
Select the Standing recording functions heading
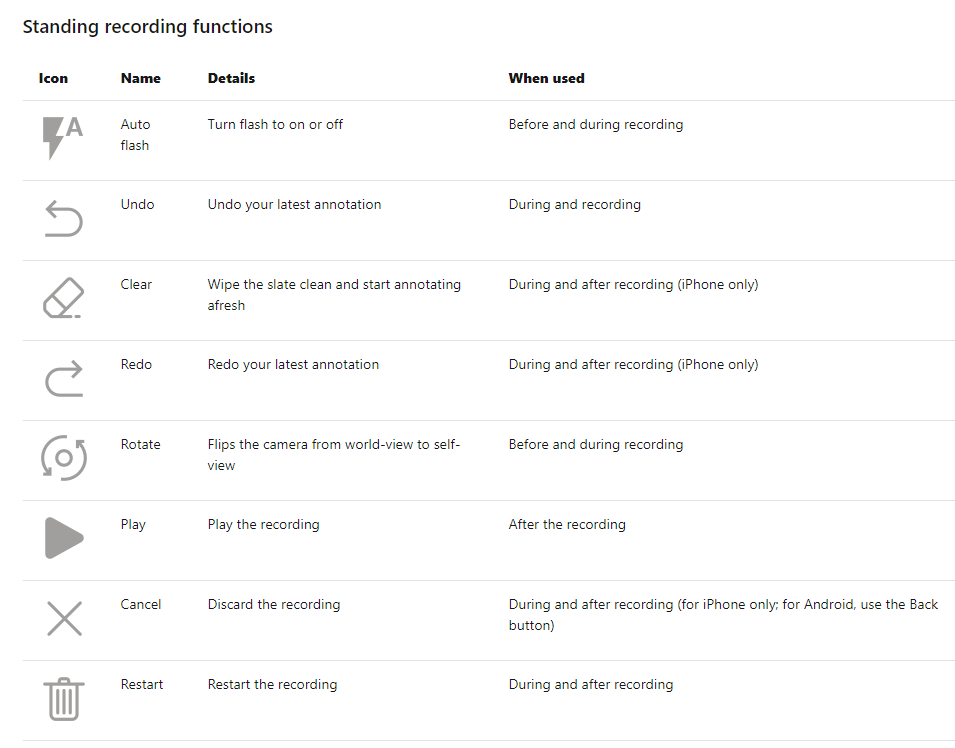pyautogui.click(x=147, y=27)
